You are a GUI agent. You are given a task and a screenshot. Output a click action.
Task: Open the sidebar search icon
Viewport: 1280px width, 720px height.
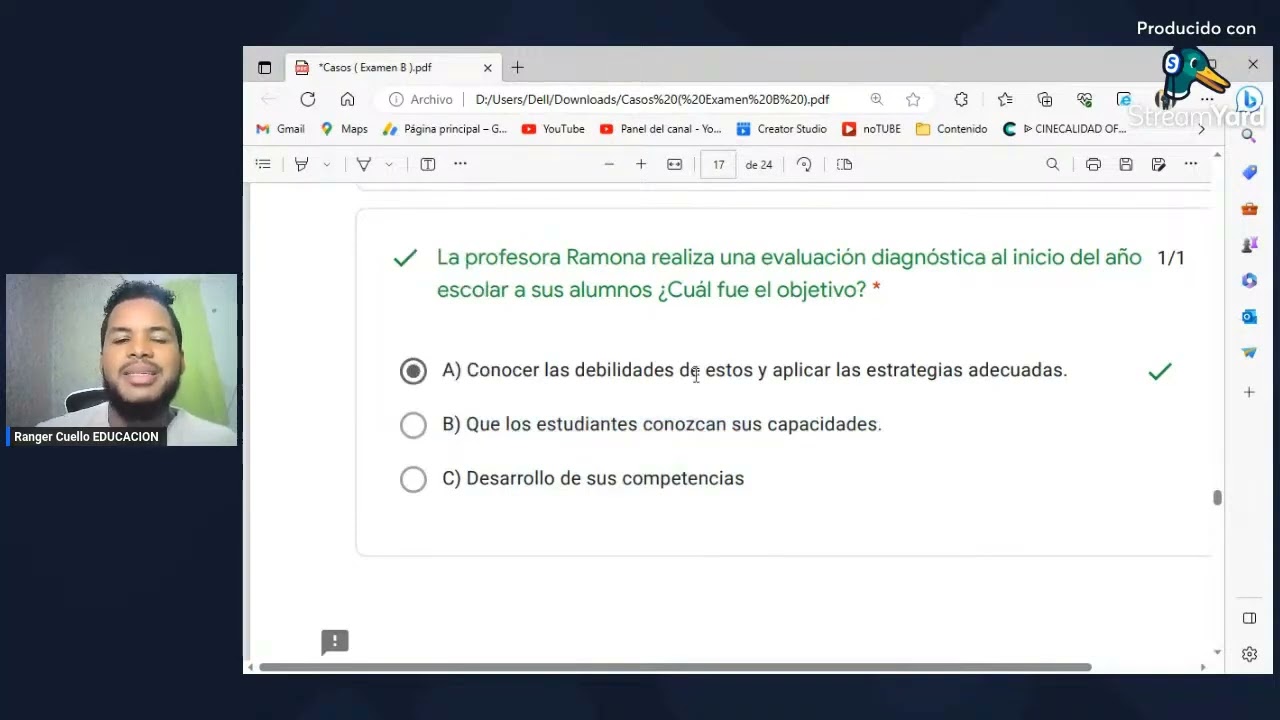[x=1249, y=136]
